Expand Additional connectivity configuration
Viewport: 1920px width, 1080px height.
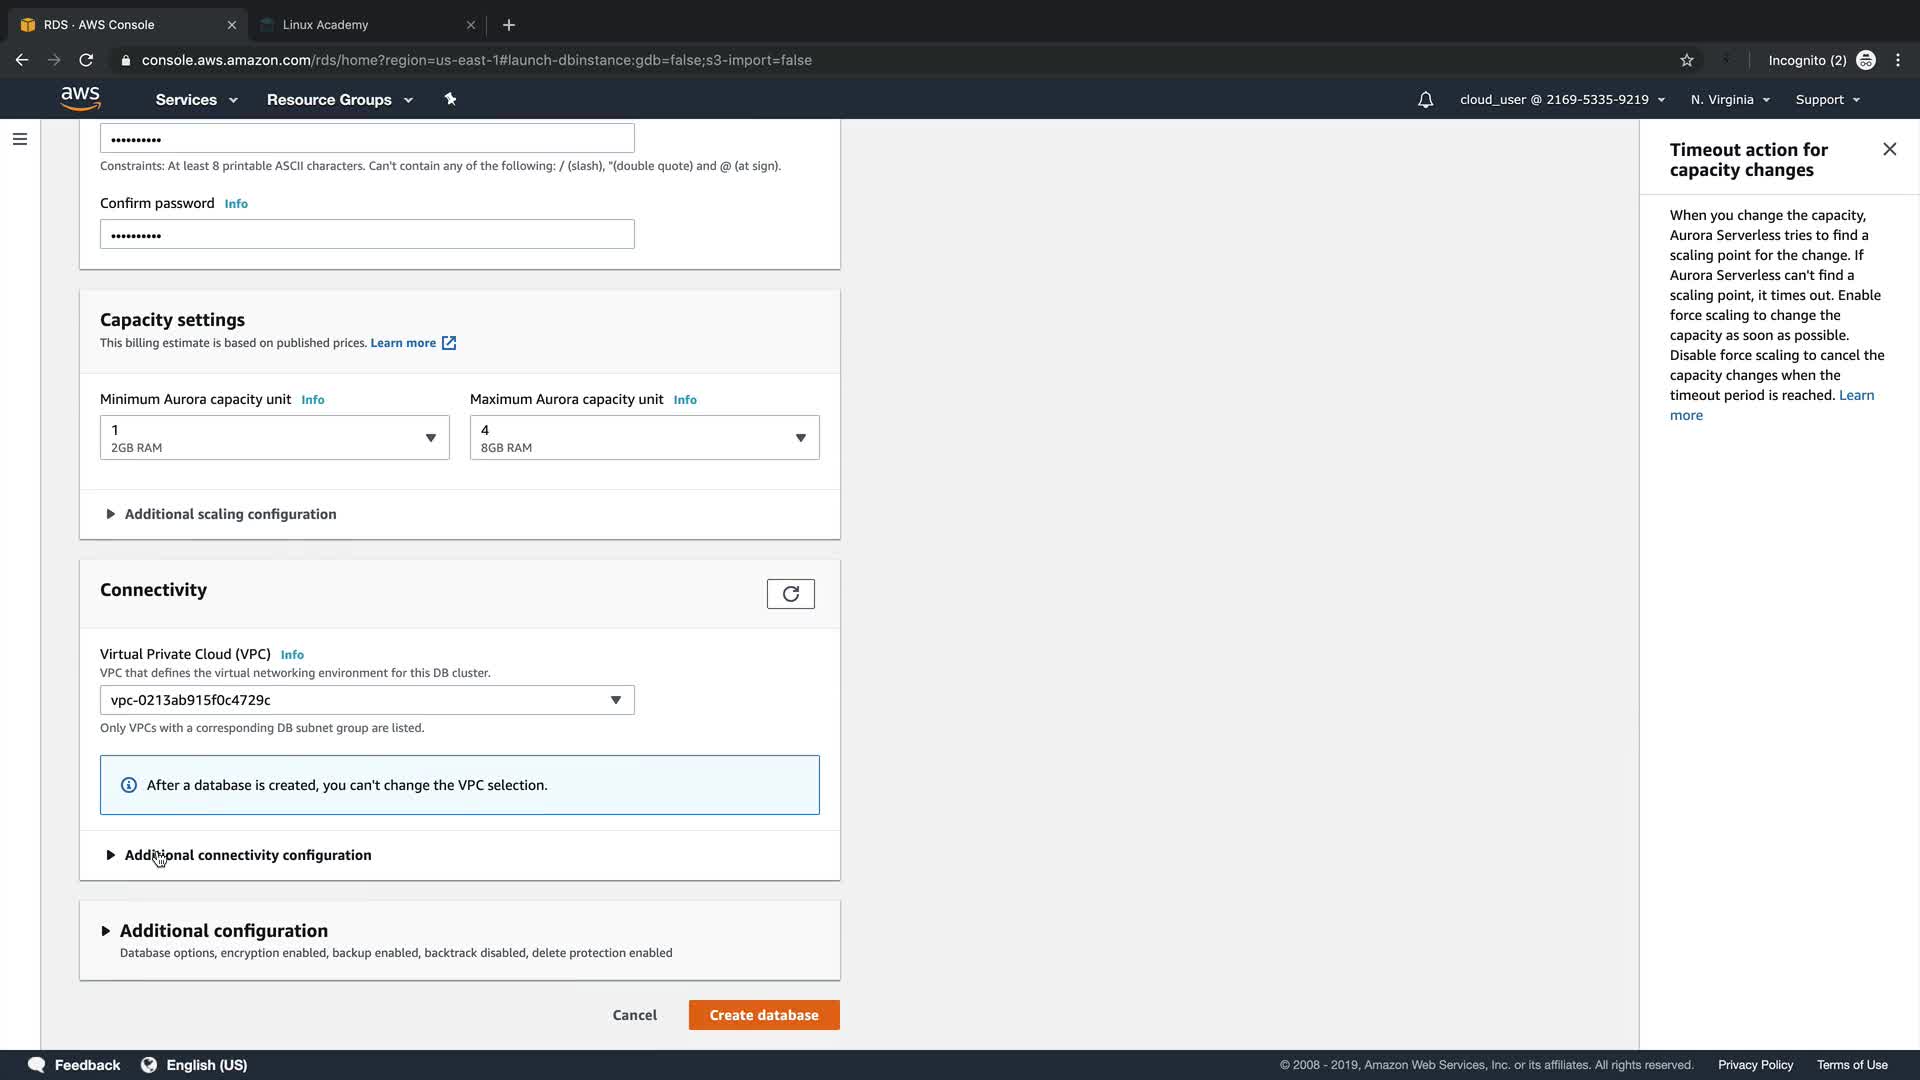click(247, 855)
